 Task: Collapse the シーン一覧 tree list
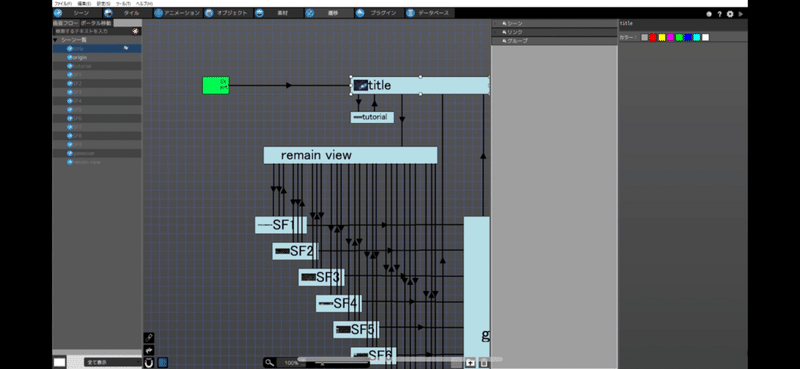click(x=55, y=40)
